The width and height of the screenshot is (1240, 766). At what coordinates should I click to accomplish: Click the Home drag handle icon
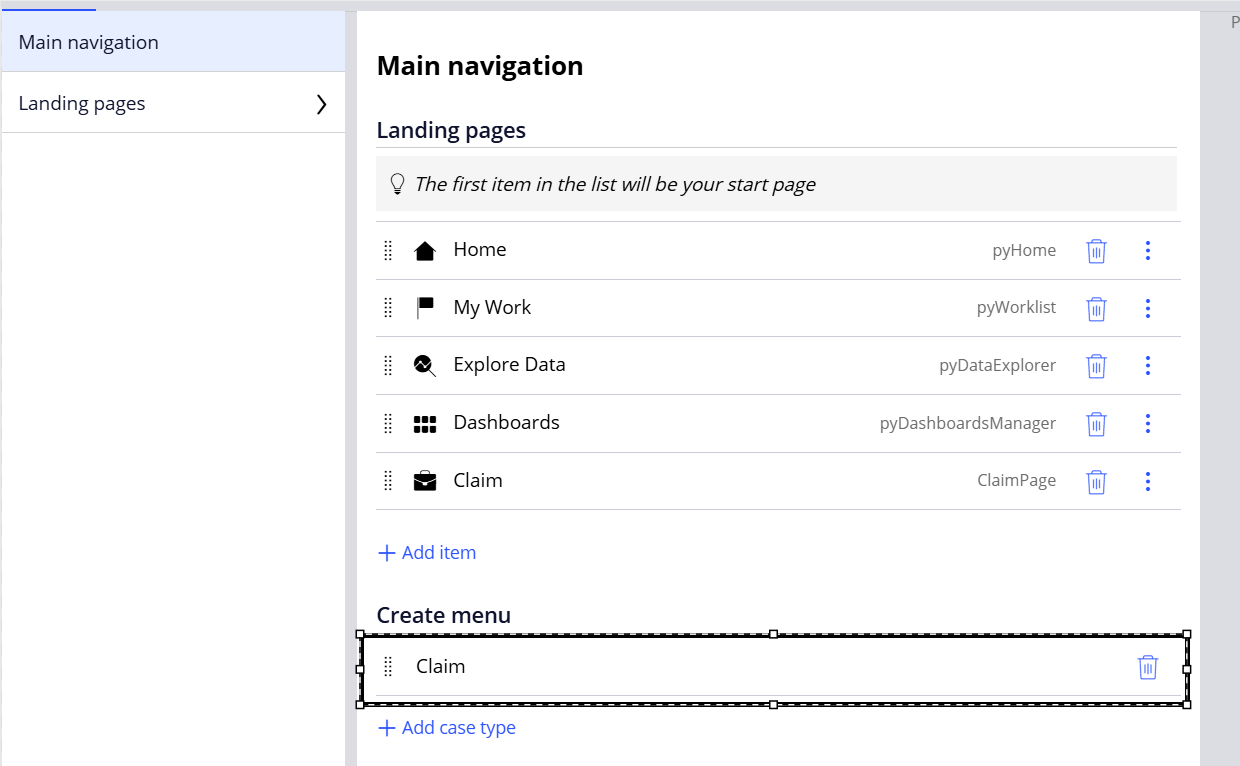click(x=389, y=251)
